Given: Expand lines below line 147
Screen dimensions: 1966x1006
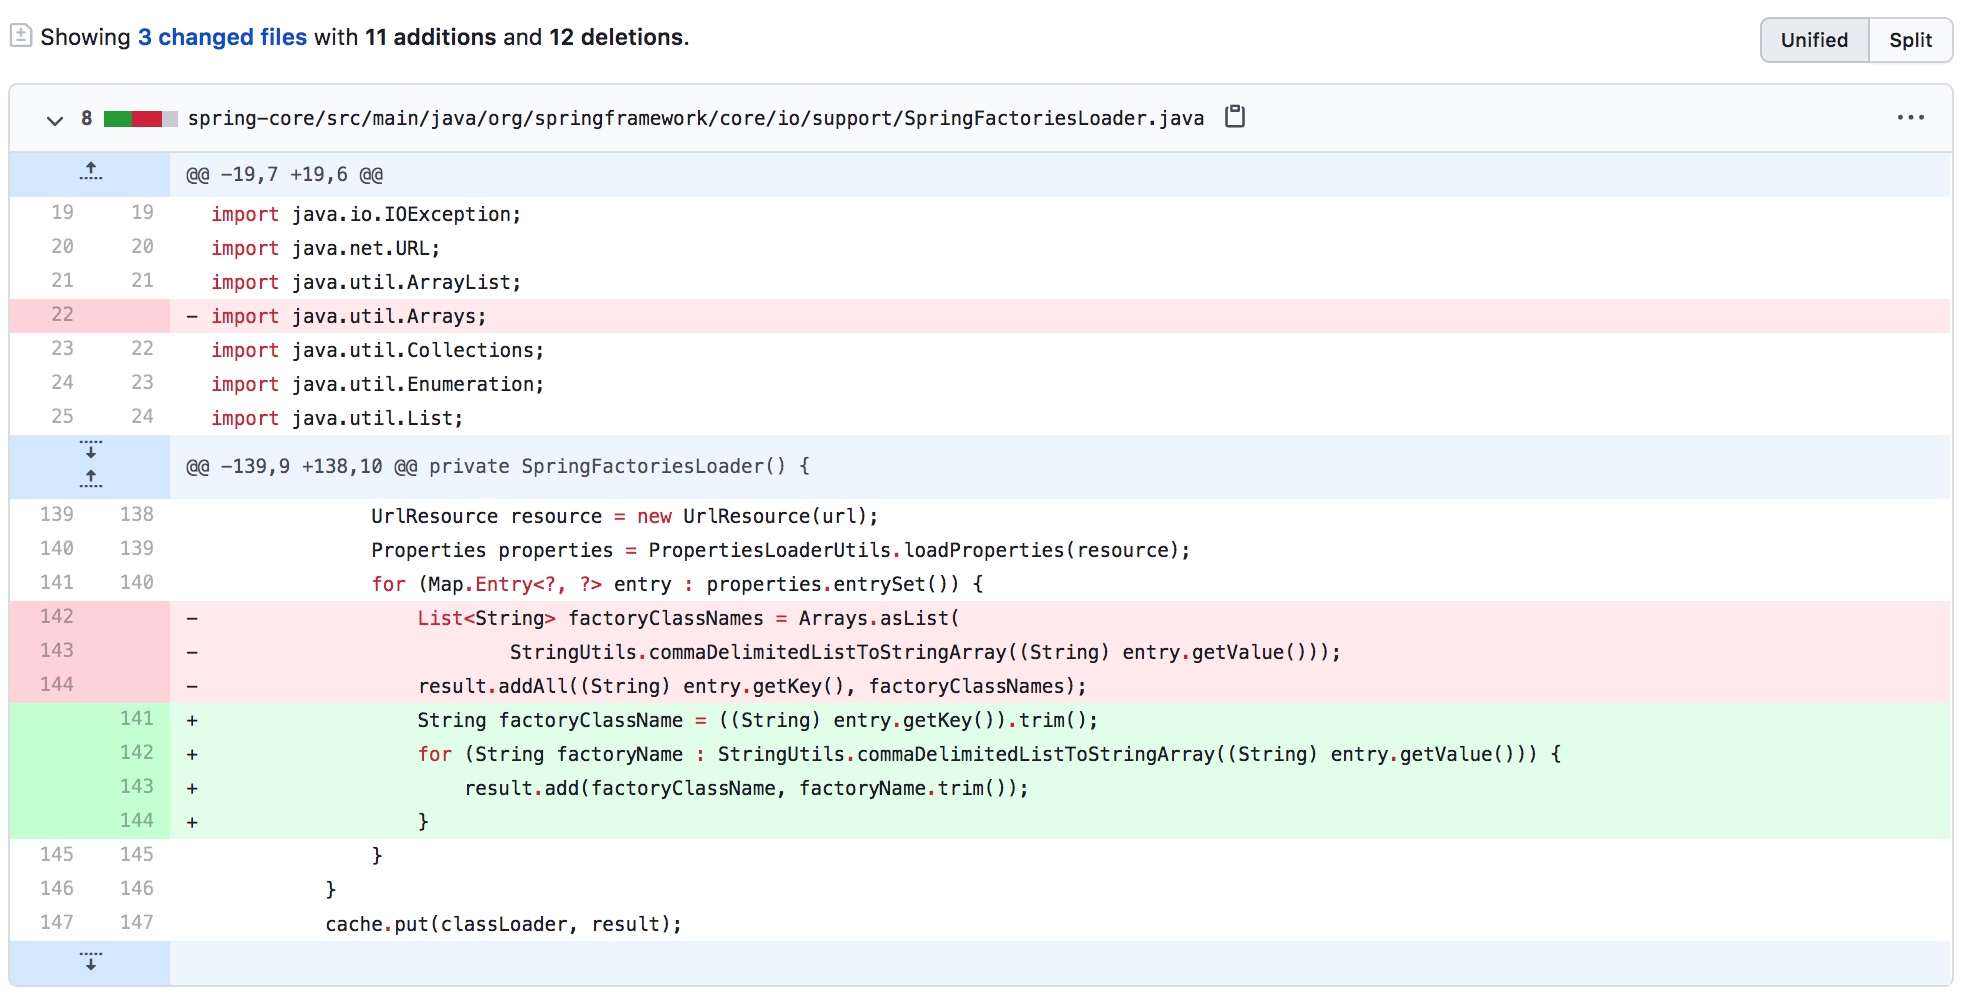Looking at the screenshot, I should click(x=90, y=962).
